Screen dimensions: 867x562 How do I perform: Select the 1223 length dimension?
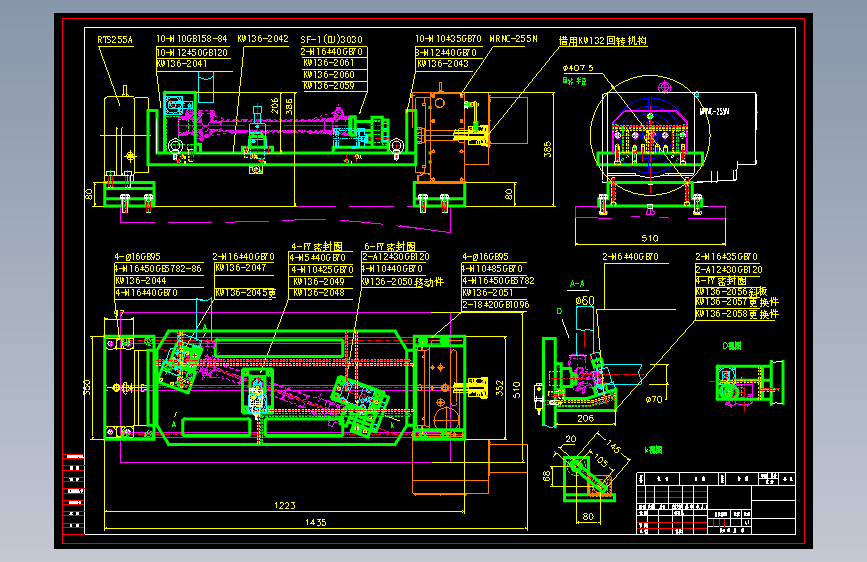pos(285,506)
